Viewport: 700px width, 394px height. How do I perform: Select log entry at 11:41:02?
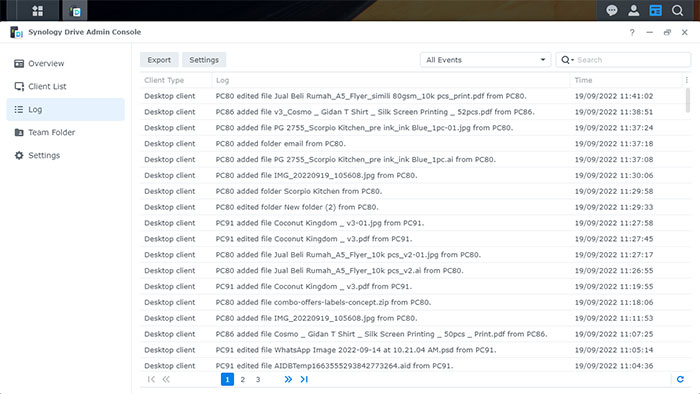point(412,96)
